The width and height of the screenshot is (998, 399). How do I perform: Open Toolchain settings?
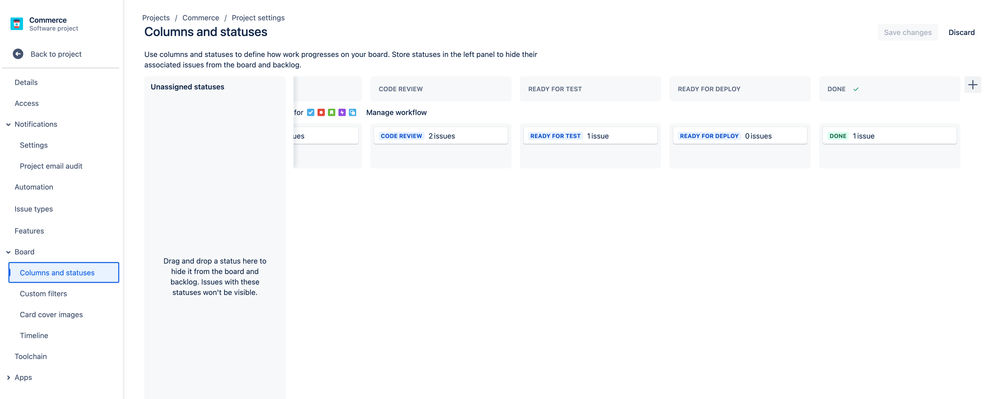31,356
